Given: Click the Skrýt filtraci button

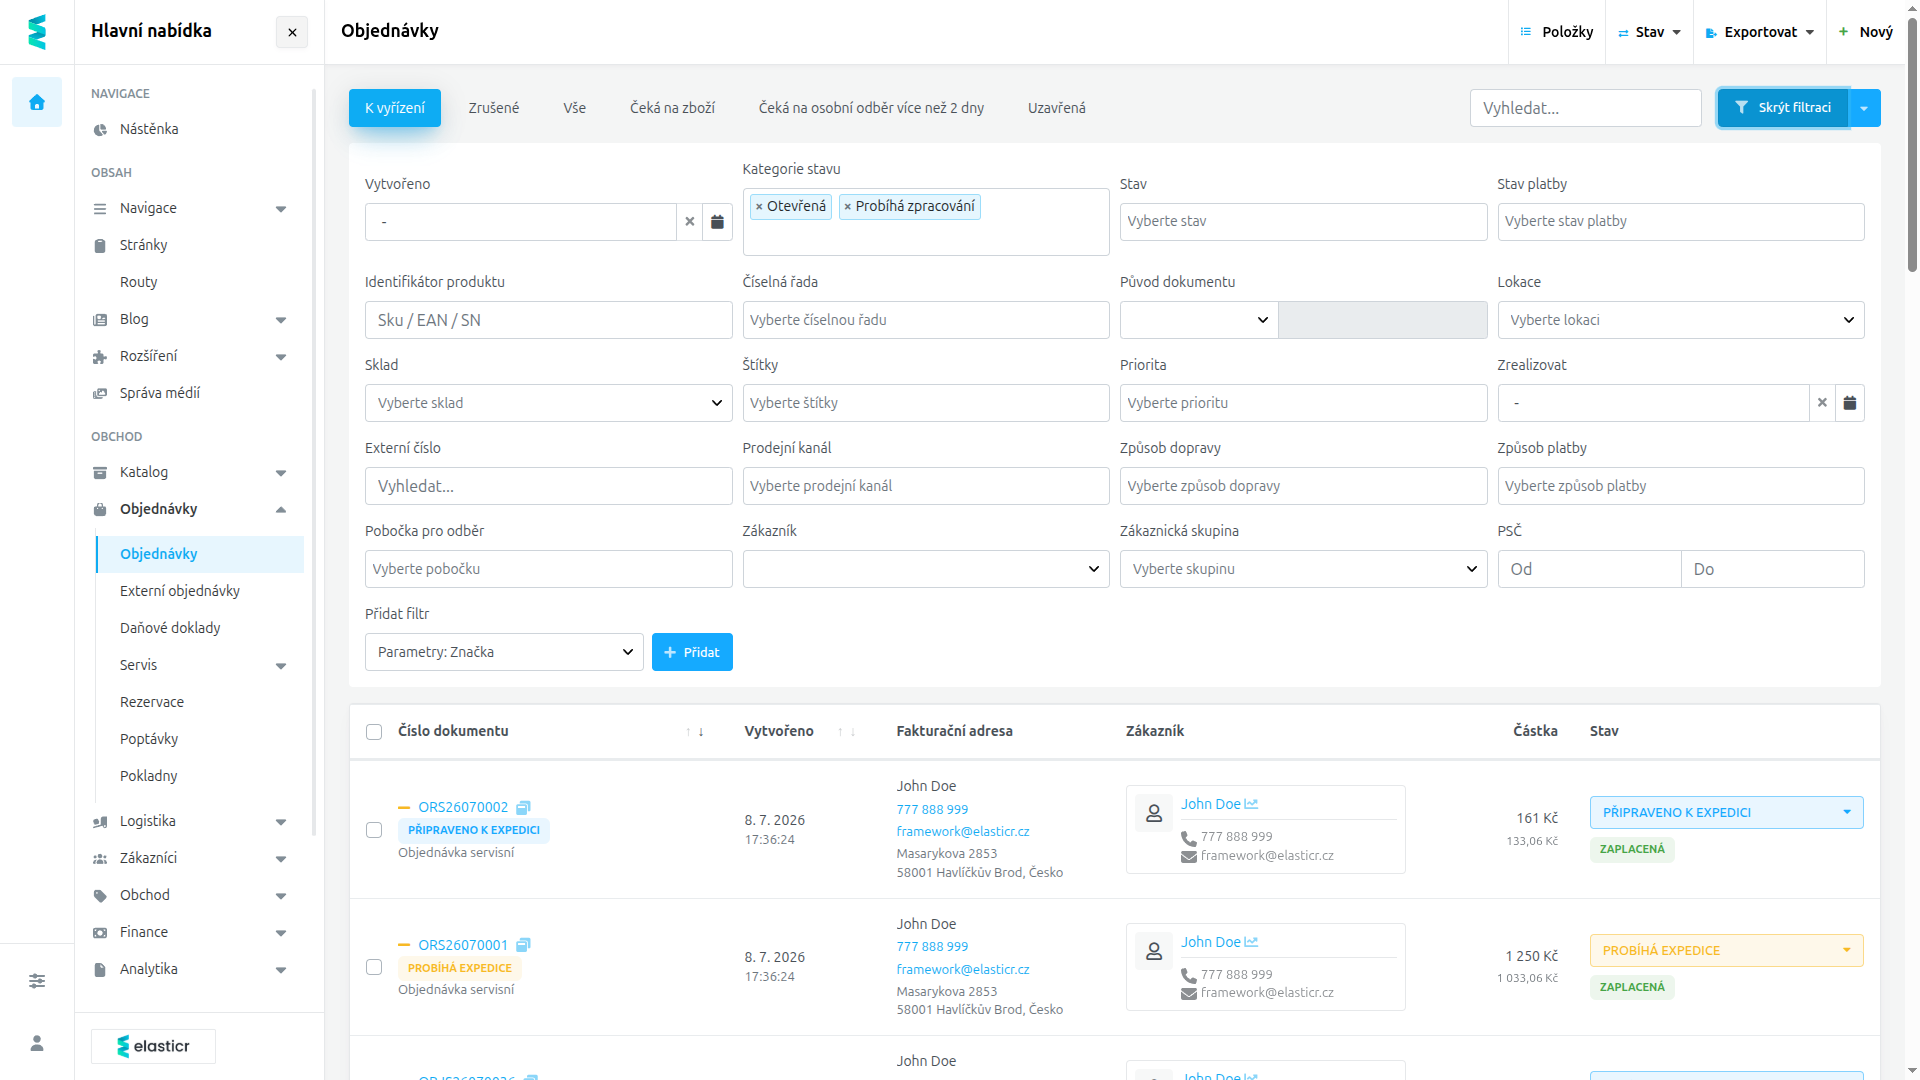Looking at the screenshot, I should click(1783, 108).
